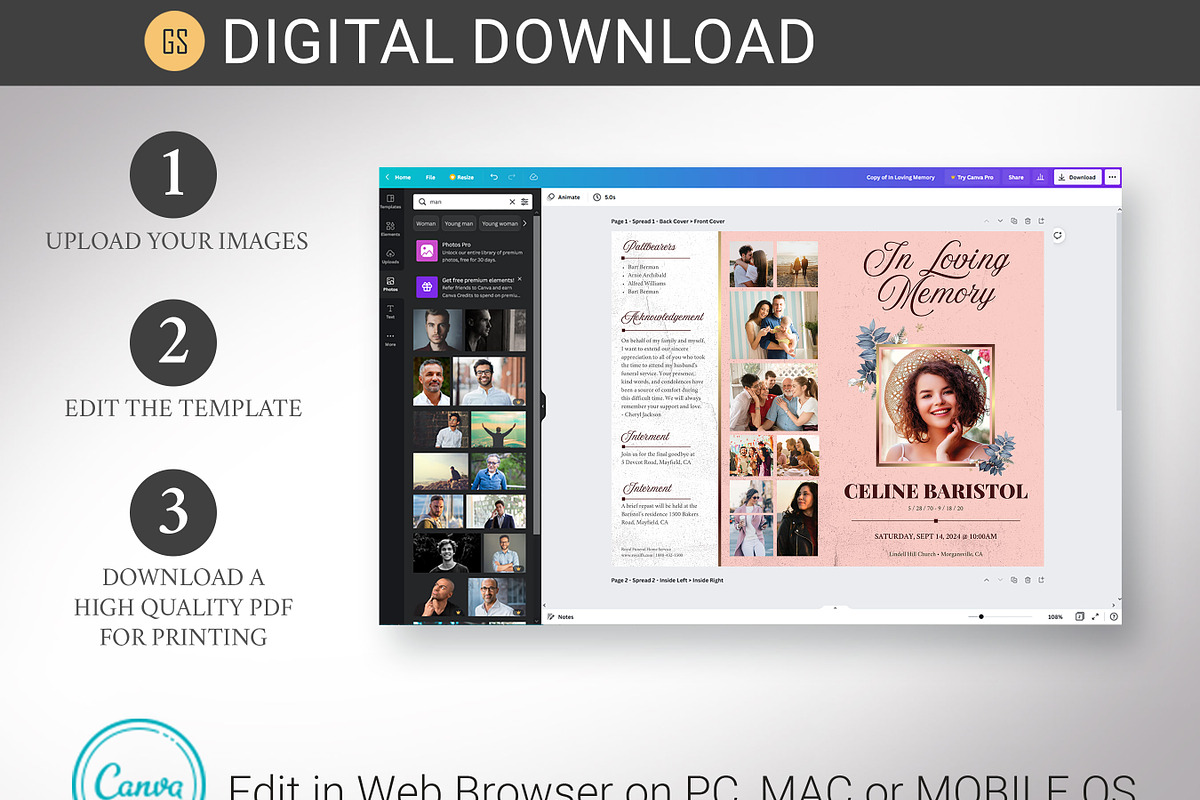Viewport: 1200px width, 800px height.
Task: Open the three-dot menu beside Download
Action: point(1112,177)
